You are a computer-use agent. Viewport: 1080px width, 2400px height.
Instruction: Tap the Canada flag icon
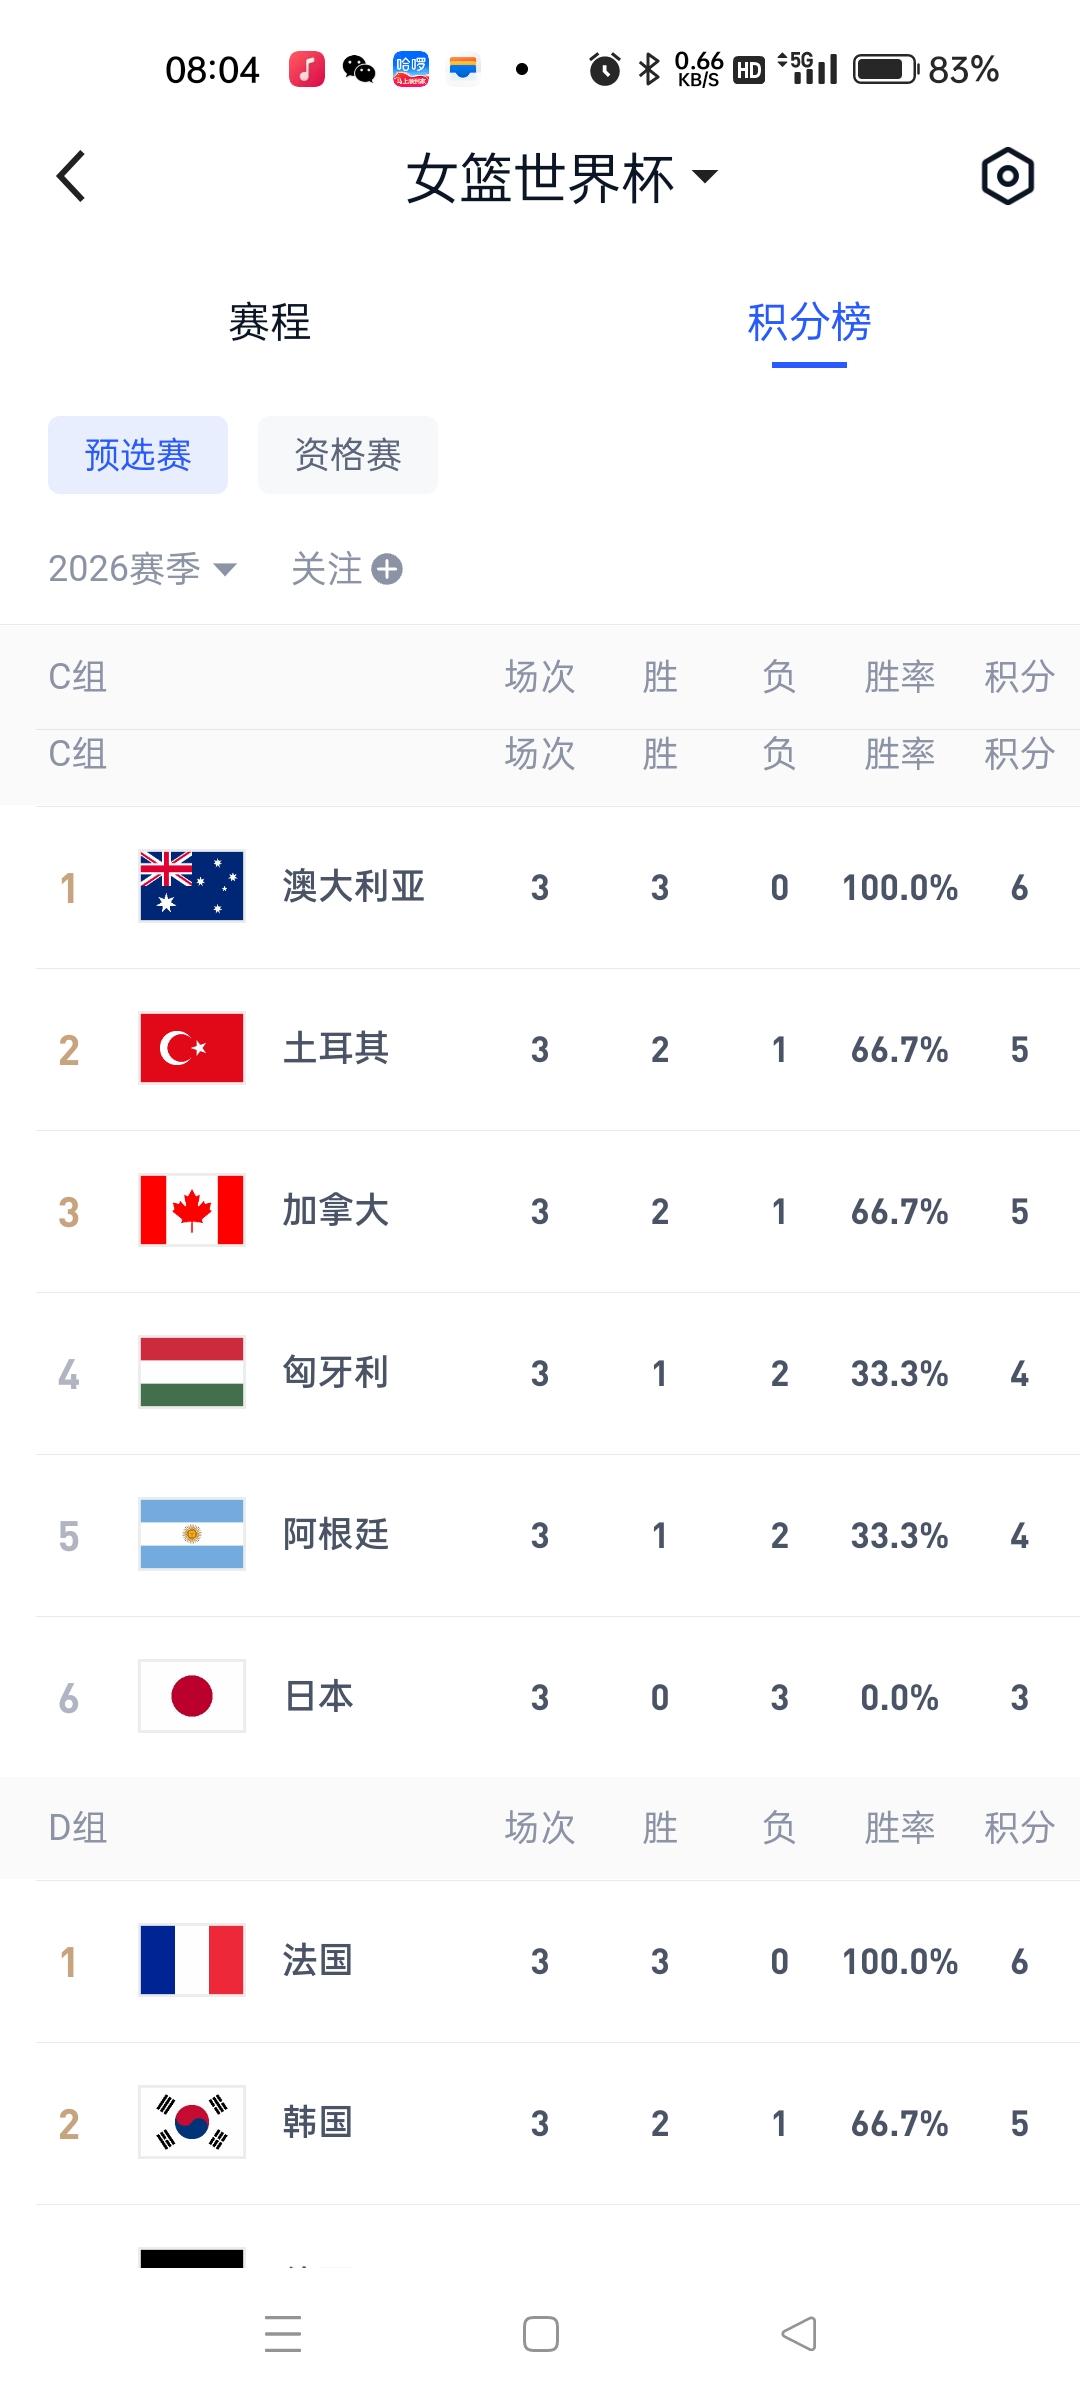pyautogui.click(x=191, y=1211)
